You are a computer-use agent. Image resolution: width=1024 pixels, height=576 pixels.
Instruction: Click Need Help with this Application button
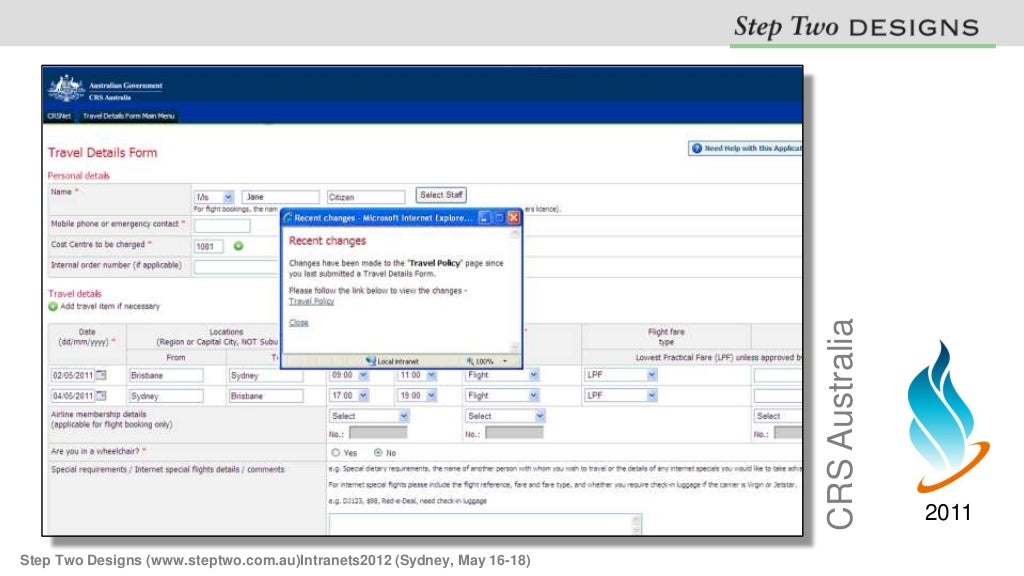[745, 148]
